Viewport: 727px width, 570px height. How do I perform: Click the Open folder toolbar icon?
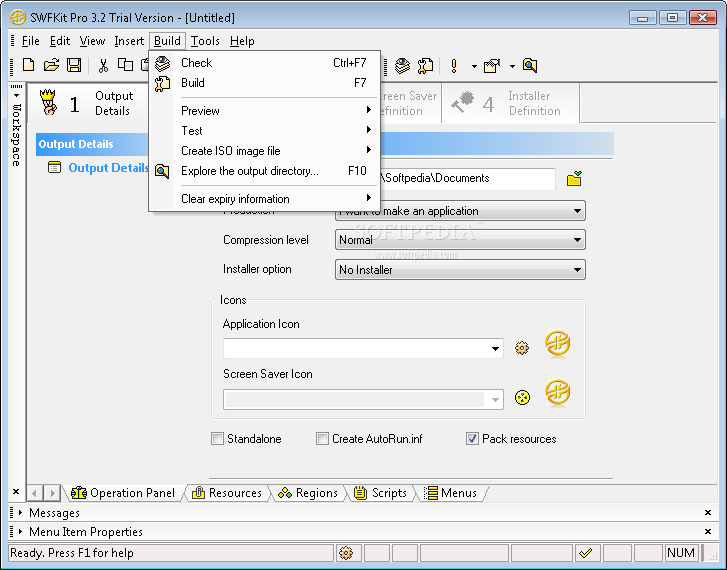(x=51, y=65)
